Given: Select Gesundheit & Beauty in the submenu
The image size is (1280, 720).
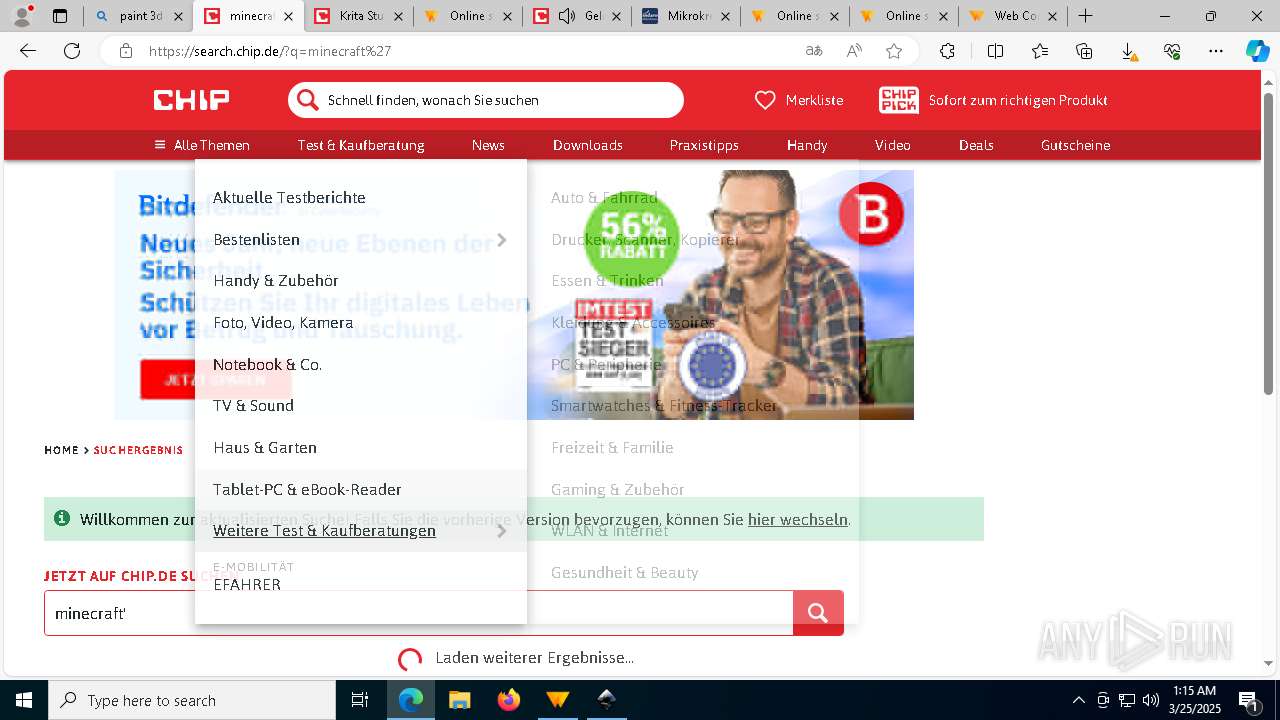Looking at the screenshot, I should [625, 573].
